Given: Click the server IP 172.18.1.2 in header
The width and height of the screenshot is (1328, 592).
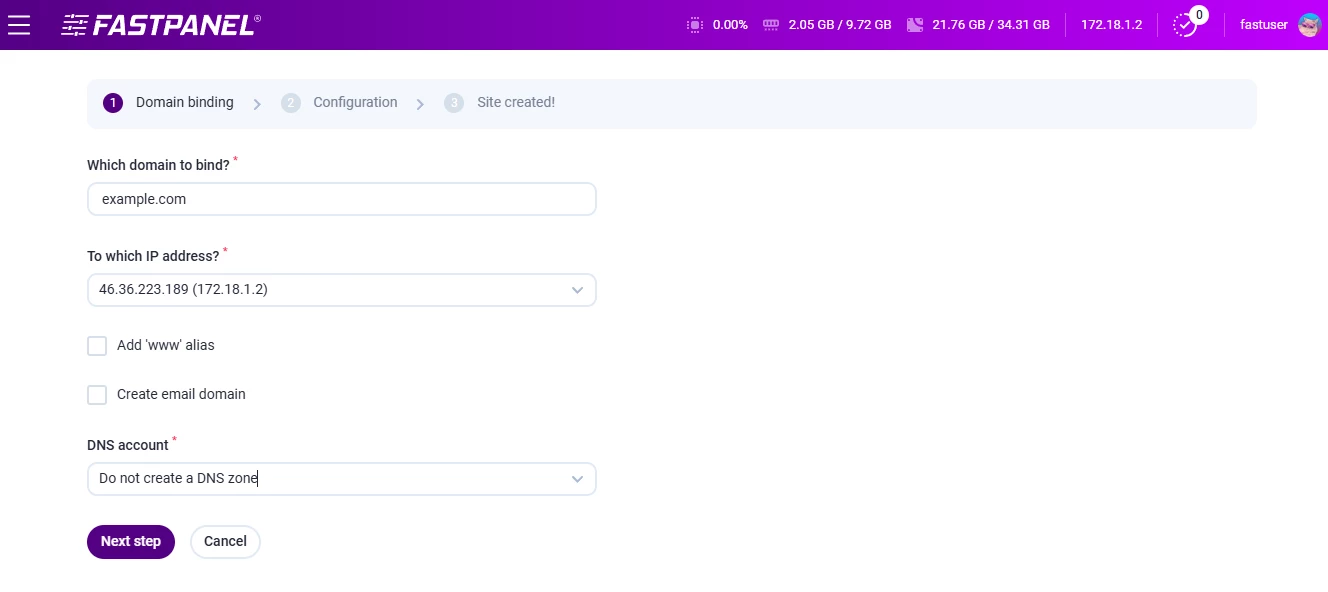Looking at the screenshot, I should point(1111,24).
